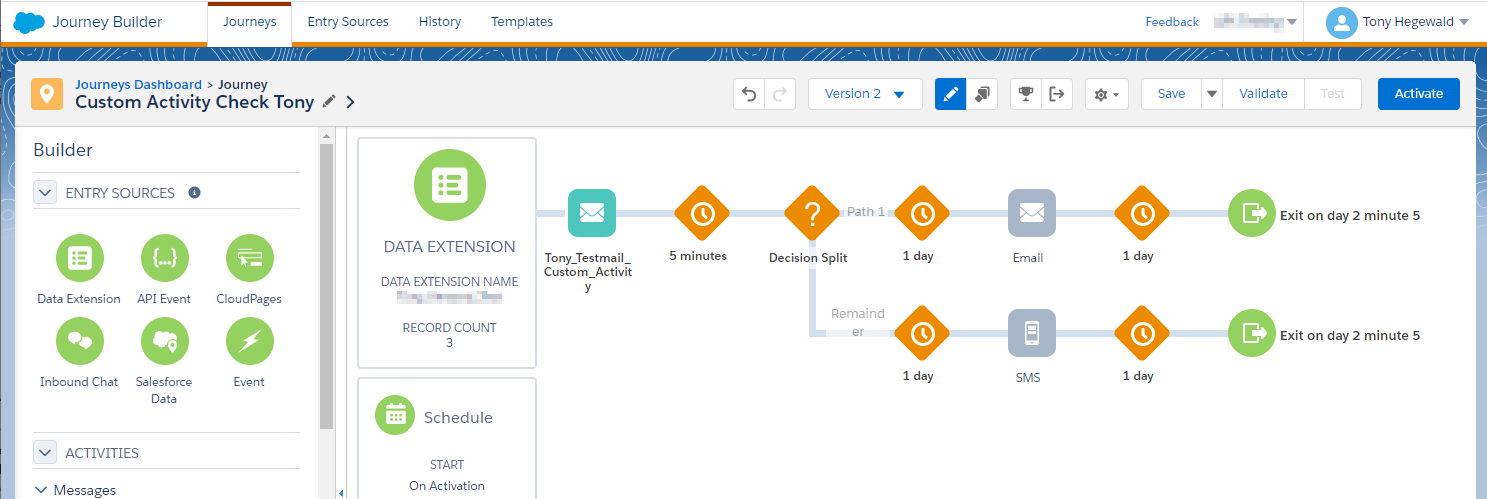Click the Path 1 label
The height and width of the screenshot is (499, 1487).
click(x=866, y=211)
